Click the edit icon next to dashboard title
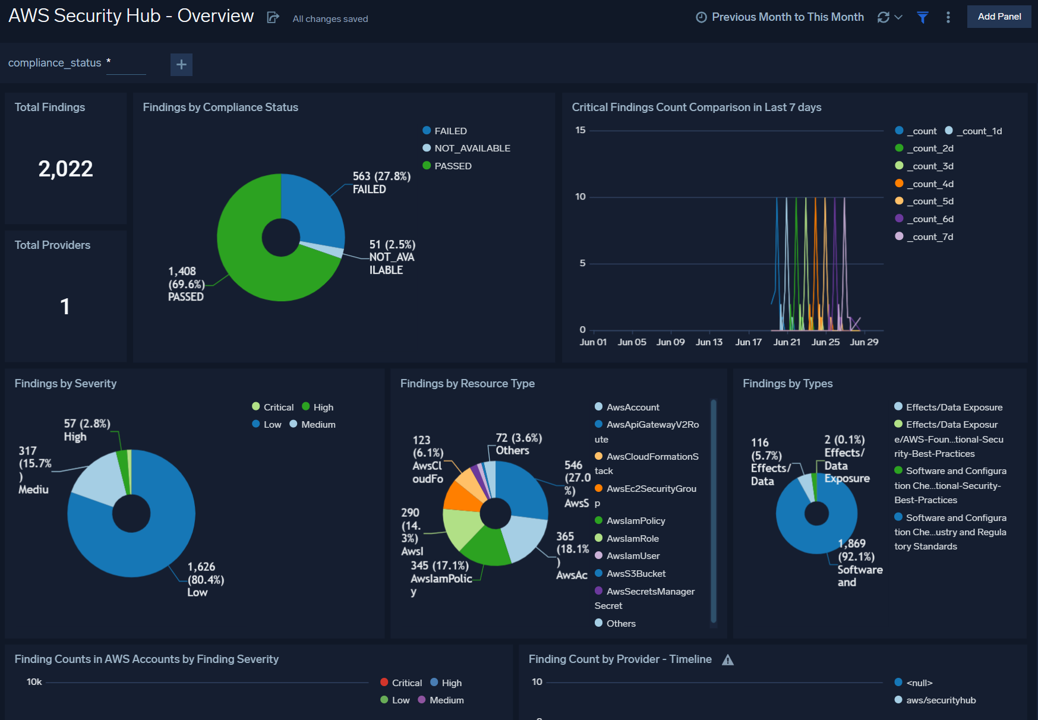The width and height of the screenshot is (1038, 720). [x=272, y=16]
